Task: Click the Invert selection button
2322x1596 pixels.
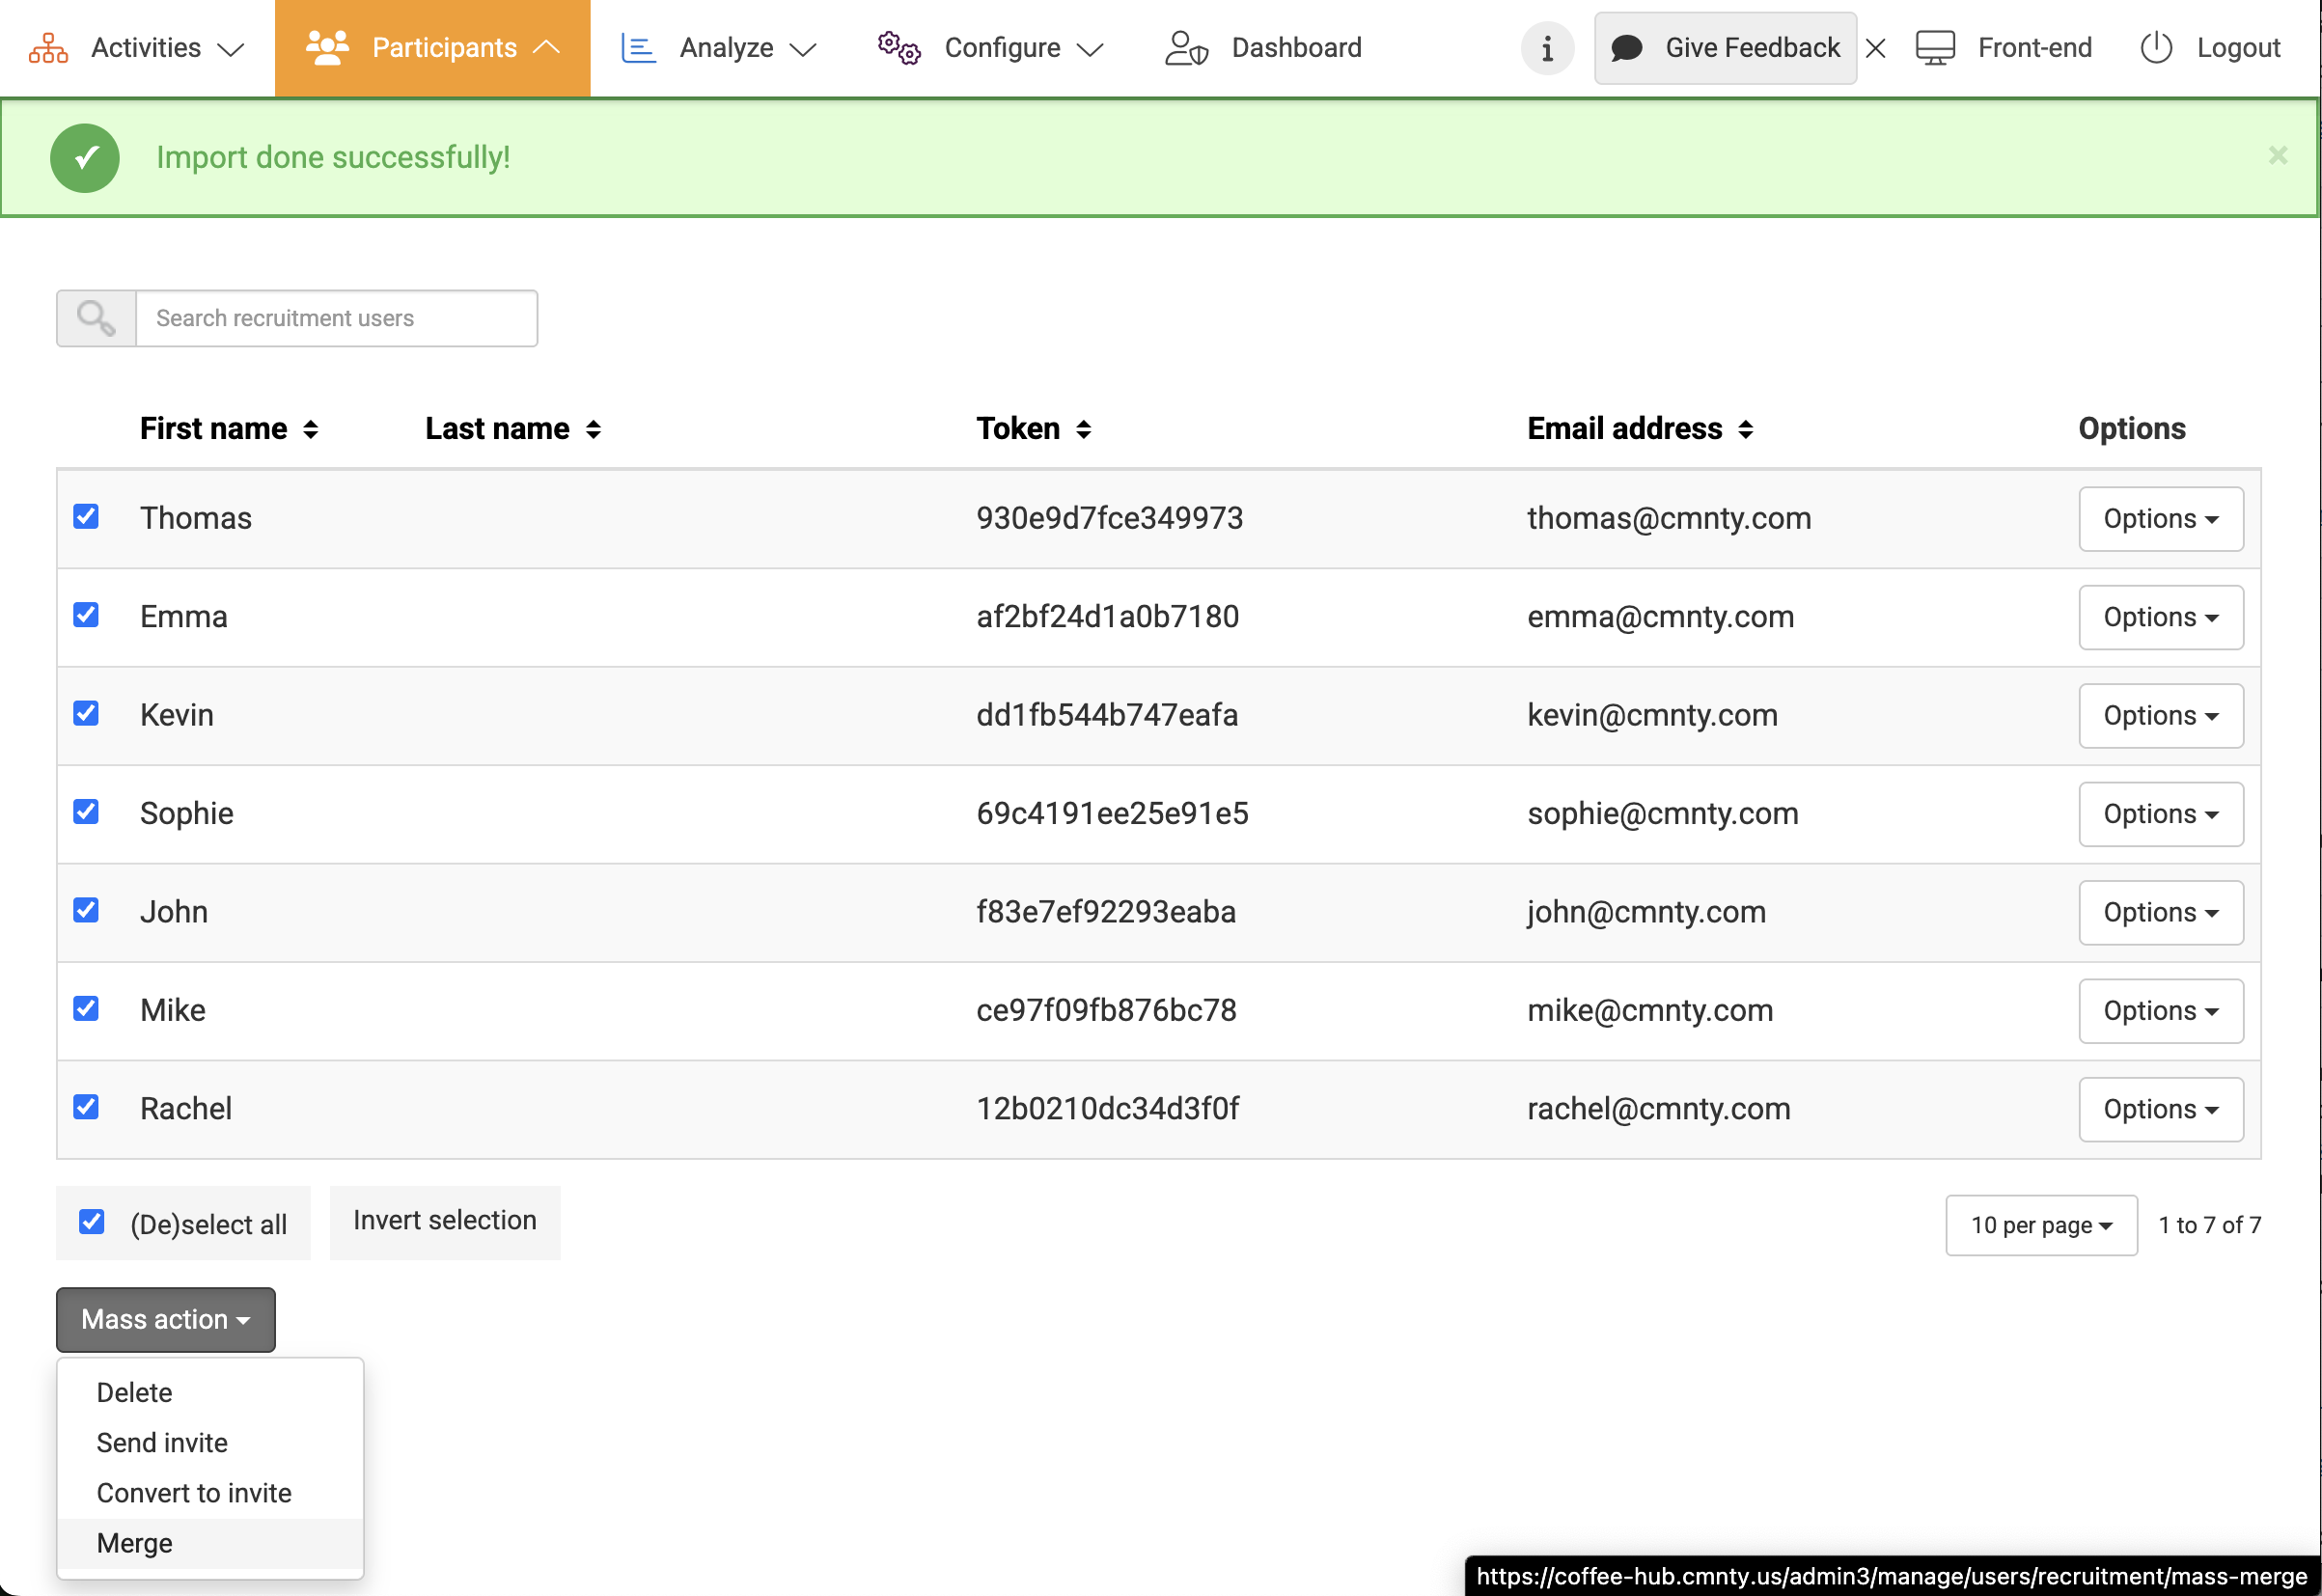Action: 445,1221
